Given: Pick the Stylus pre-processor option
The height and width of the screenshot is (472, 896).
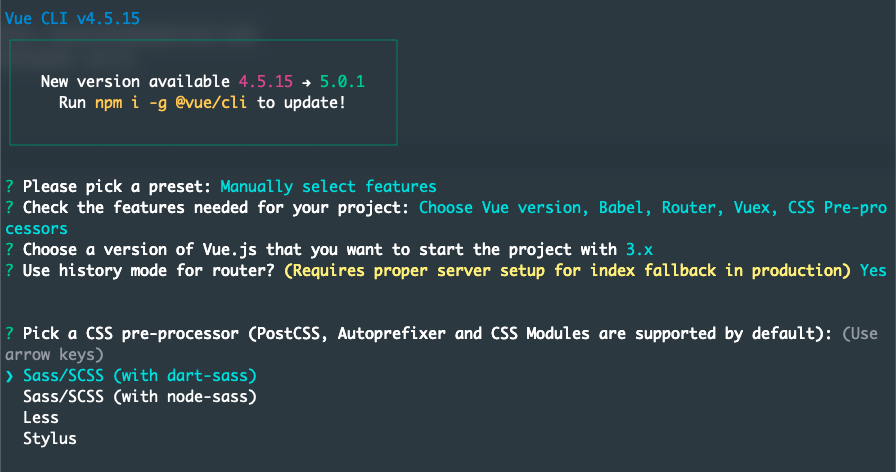Looking at the screenshot, I should 49,439.
